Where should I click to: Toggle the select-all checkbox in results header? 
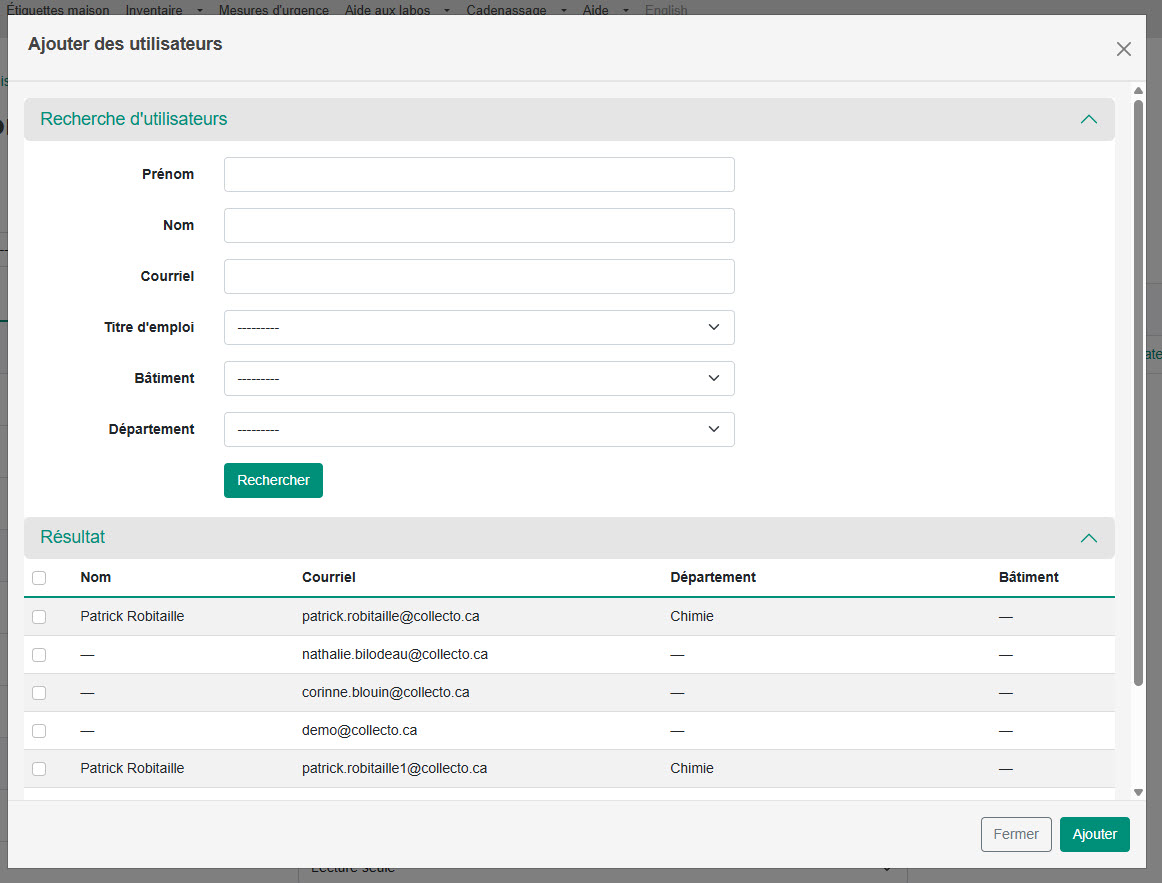pos(39,578)
